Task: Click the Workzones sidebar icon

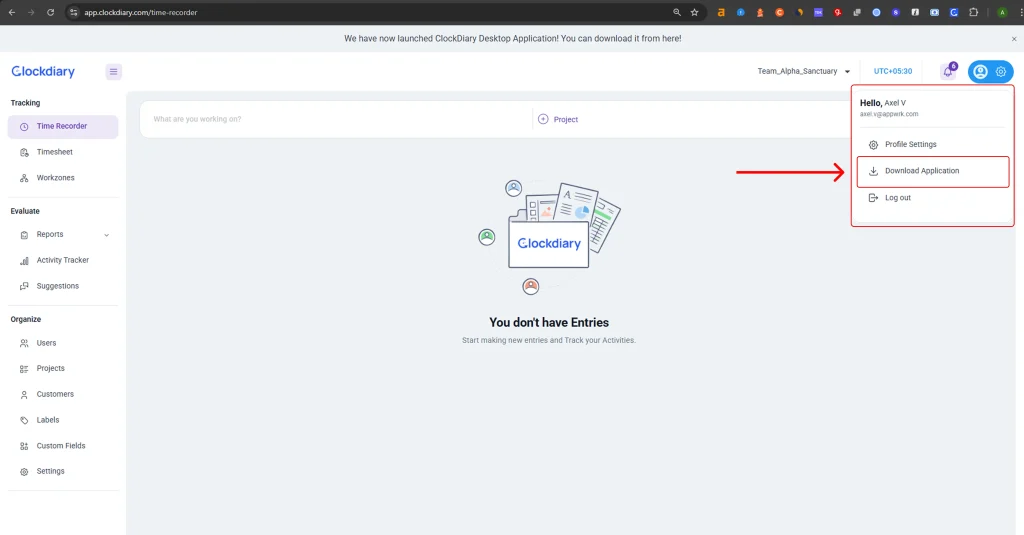Action: point(24,178)
